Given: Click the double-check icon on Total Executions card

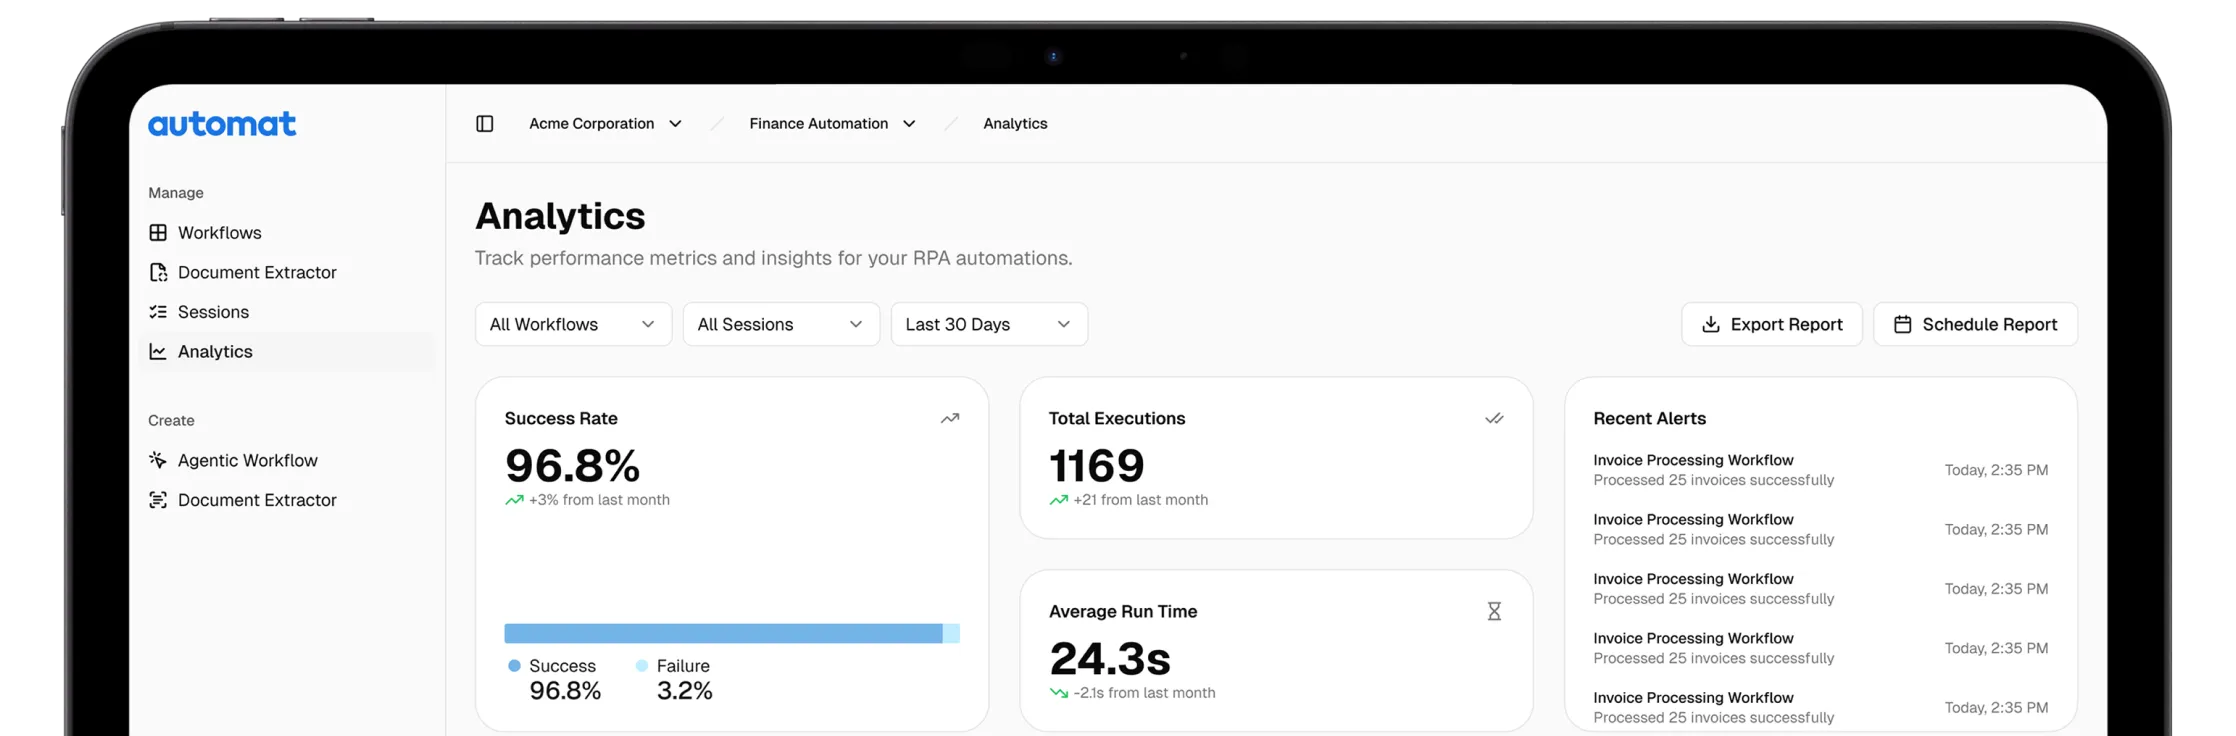Looking at the screenshot, I should click(1494, 418).
